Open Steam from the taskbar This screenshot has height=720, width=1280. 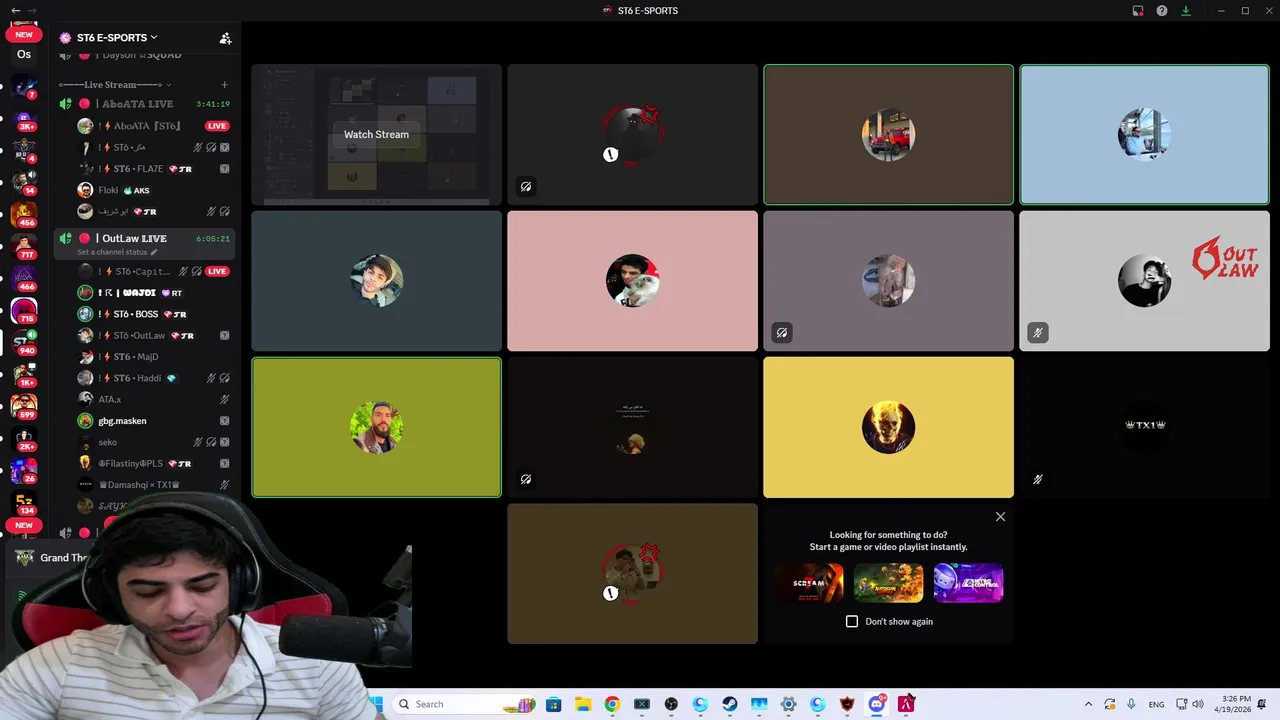(x=730, y=704)
